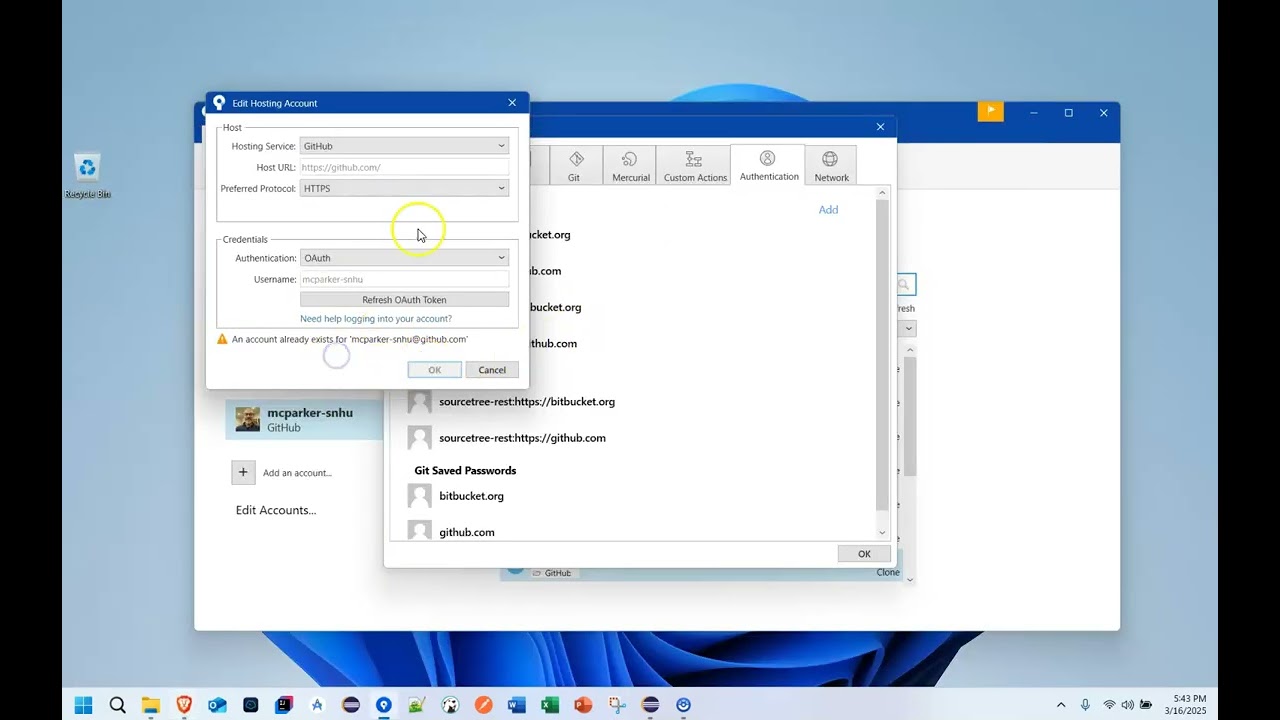Viewport: 1280px width, 720px height.
Task: Open the Windows Start menu
Action: click(x=84, y=705)
